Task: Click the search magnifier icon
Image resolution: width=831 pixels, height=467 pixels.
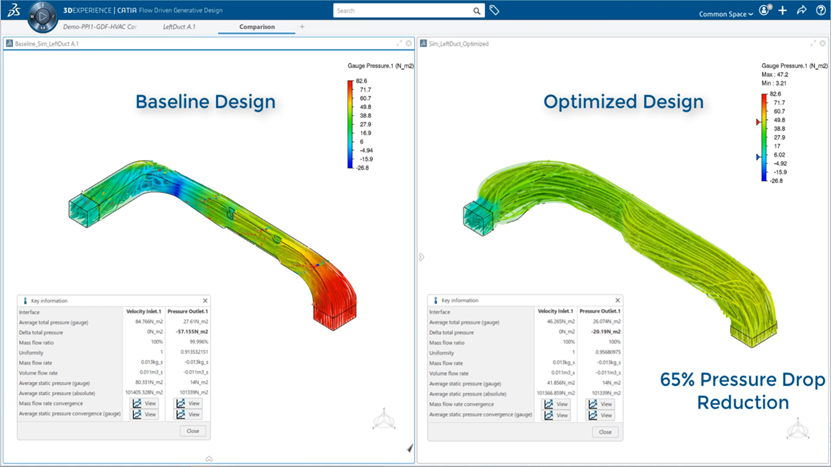Action: (x=476, y=11)
